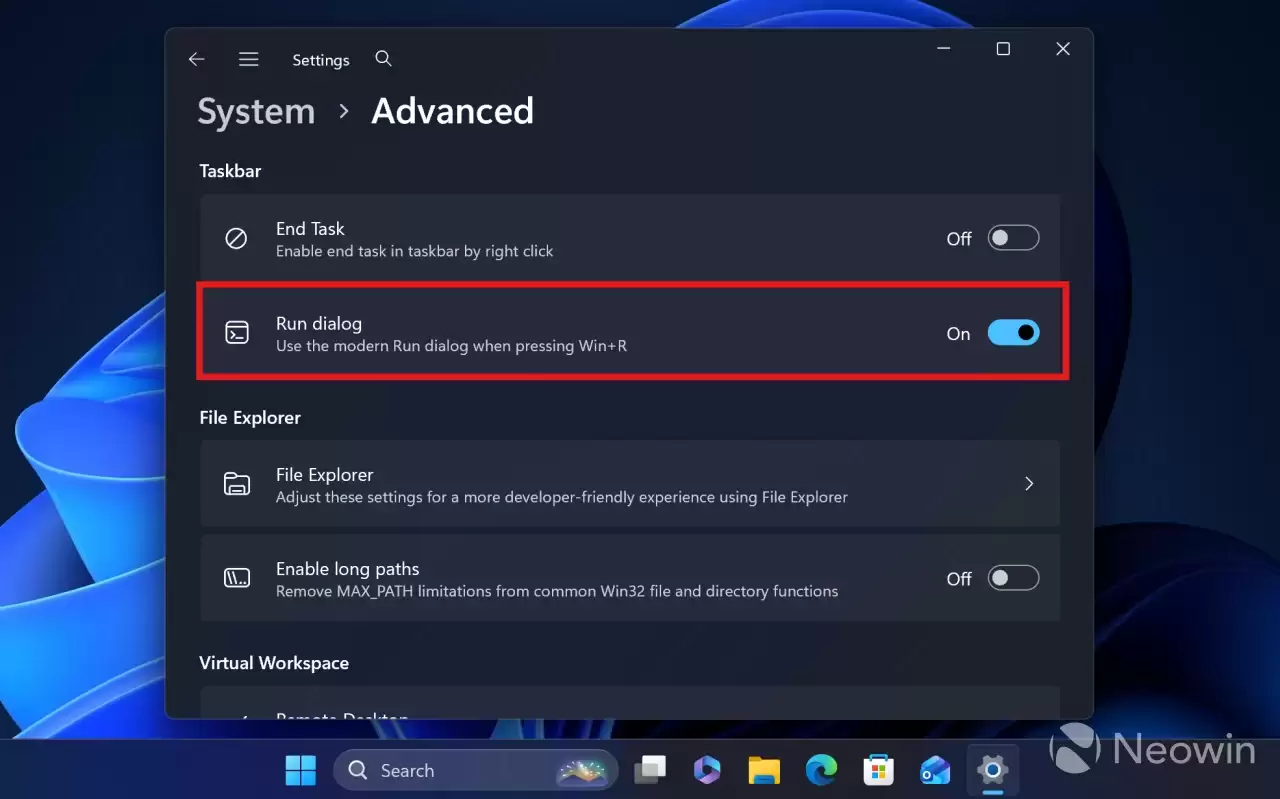Screen dimensions: 1280x799
Task: Open the Settings navigation menu
Action: pos(248,59)
